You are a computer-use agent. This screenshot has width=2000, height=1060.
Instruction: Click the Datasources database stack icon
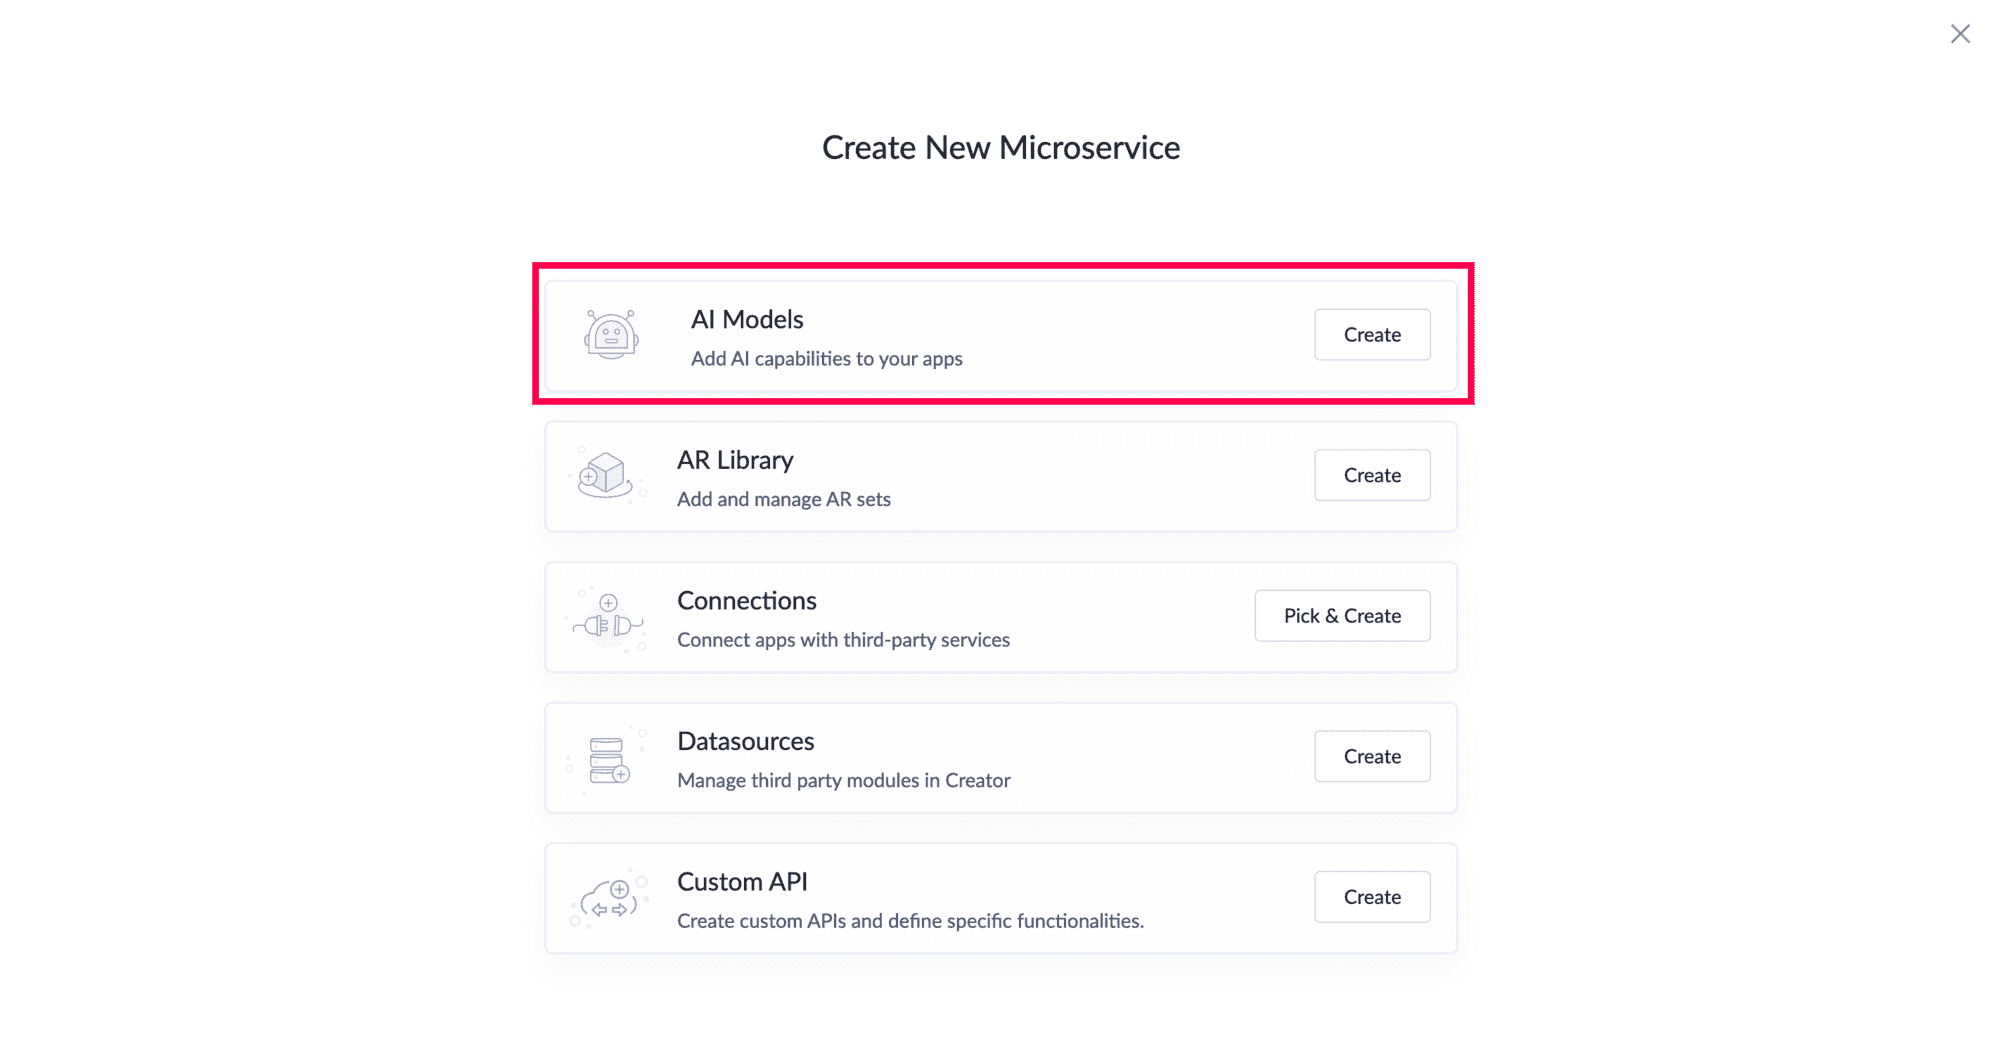(608, 760)
